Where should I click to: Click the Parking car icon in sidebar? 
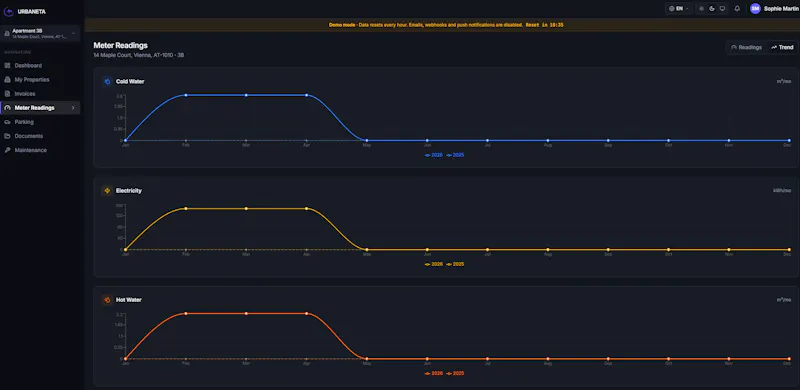[7, 122]
